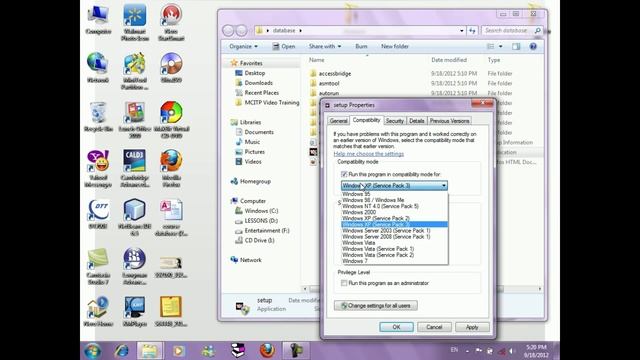Open the yellow sticky note file icon
The image size is (640, 360).
171,311
